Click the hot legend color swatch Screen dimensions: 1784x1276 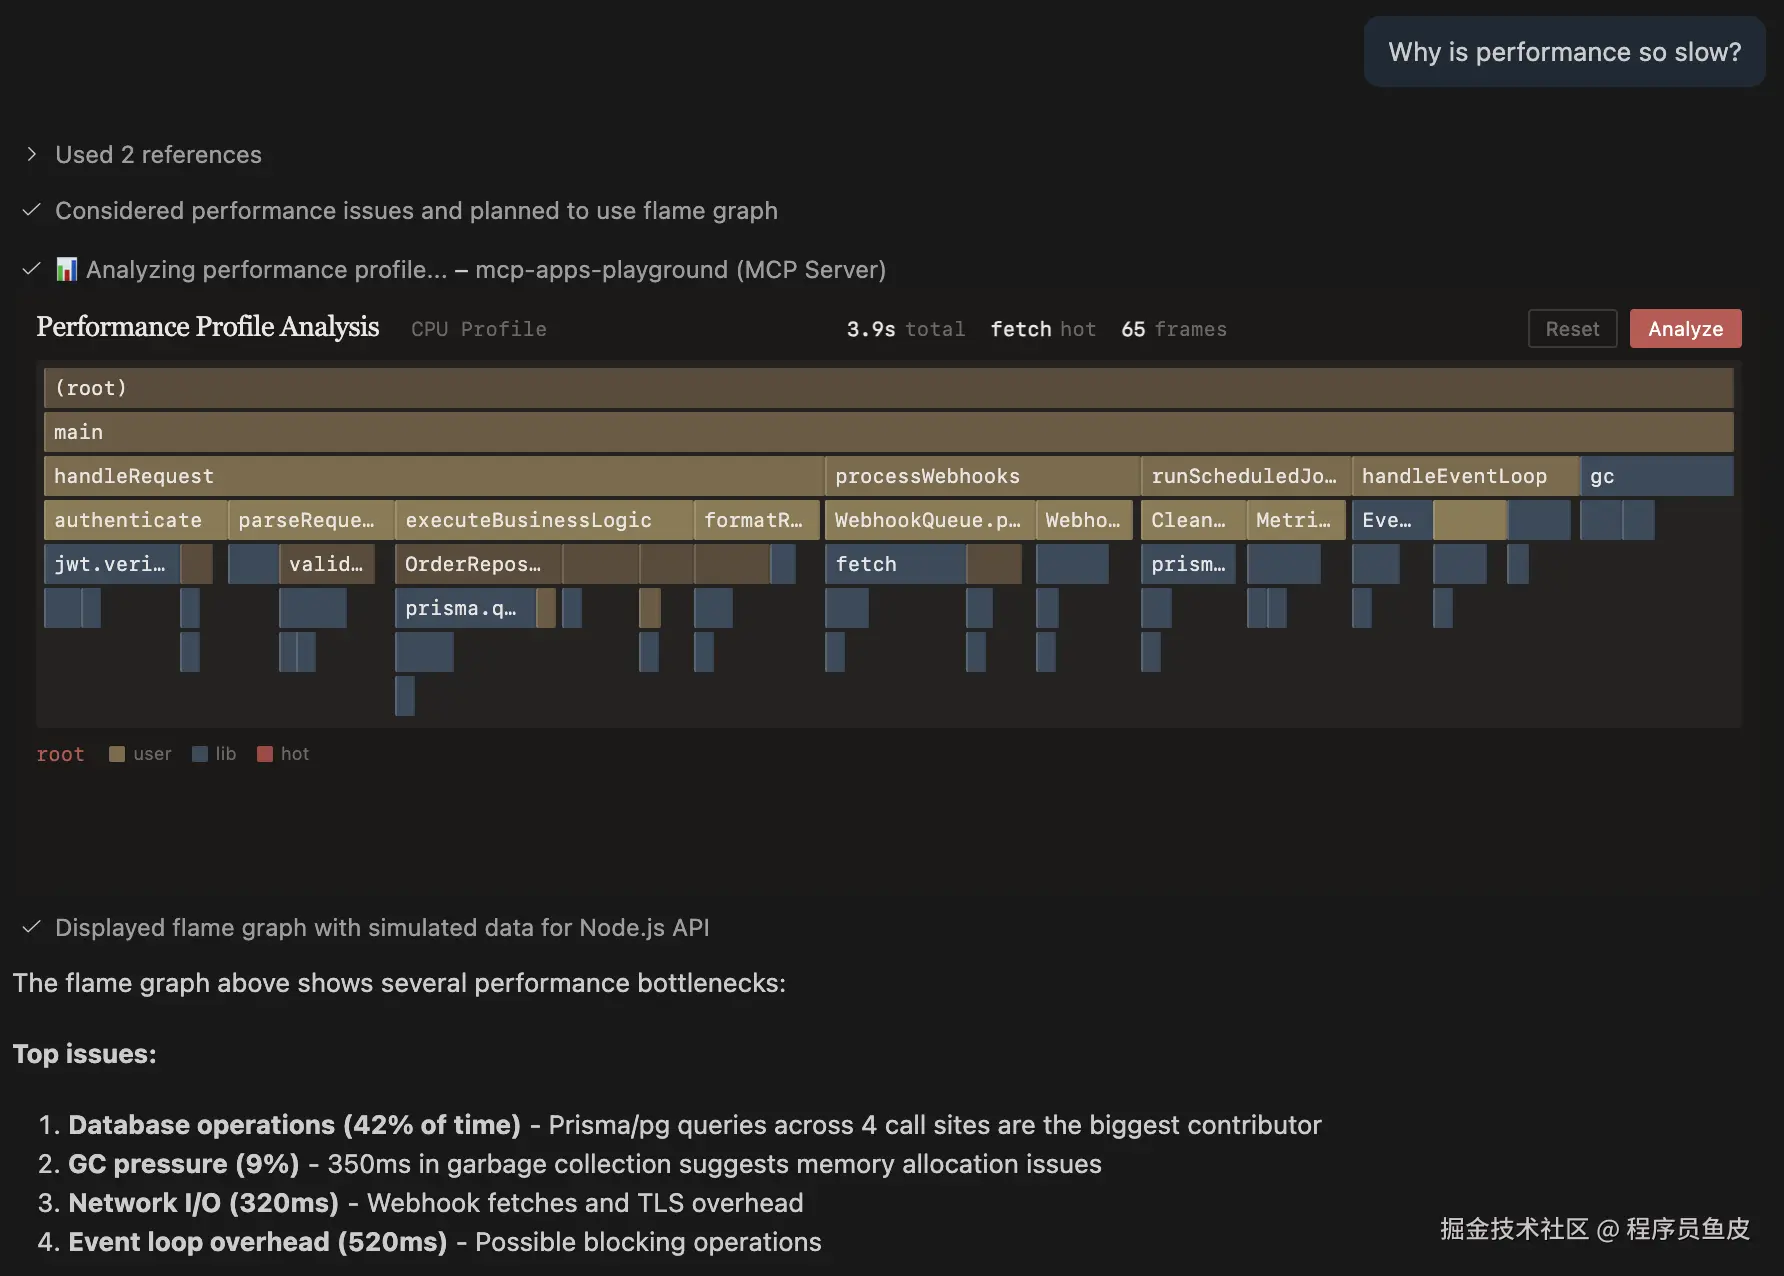(265, 754)
